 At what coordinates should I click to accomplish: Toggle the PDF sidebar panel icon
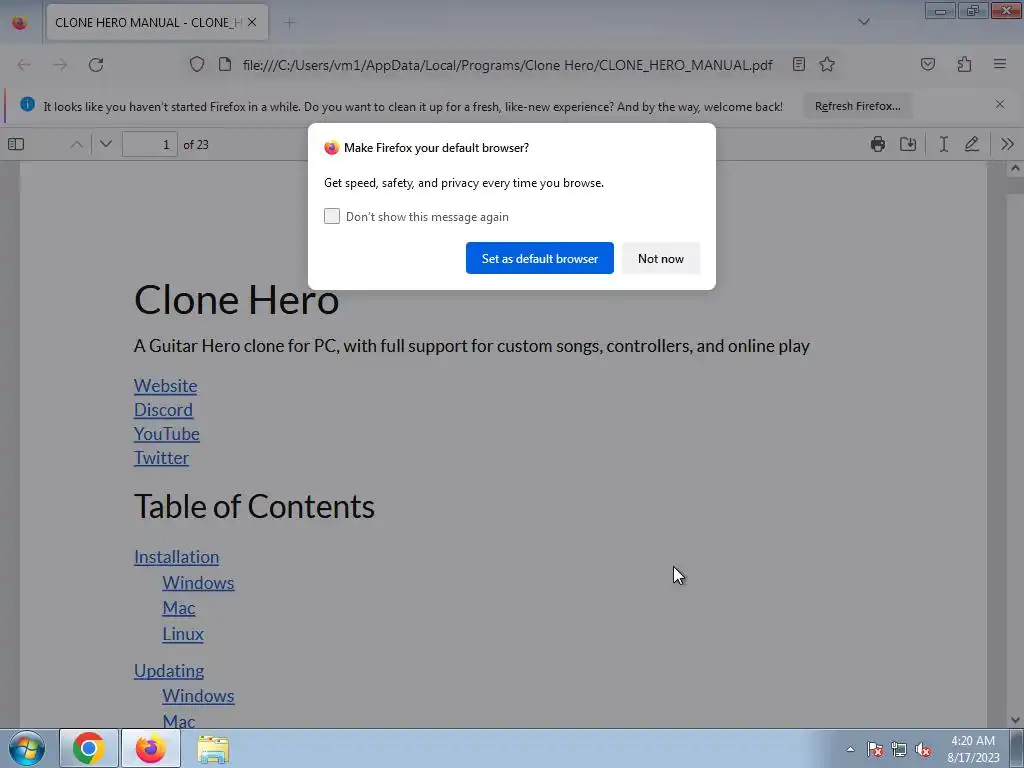pyautogui.click(x=16, y=144)
